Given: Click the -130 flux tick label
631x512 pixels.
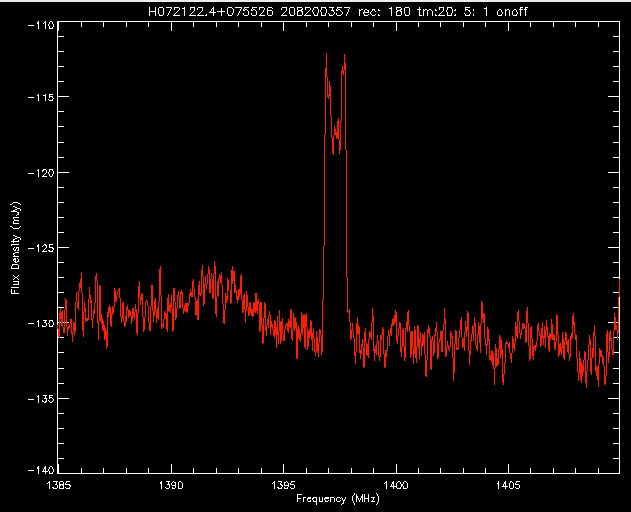Looking at the screenshot, I should (x=41, y=322).
